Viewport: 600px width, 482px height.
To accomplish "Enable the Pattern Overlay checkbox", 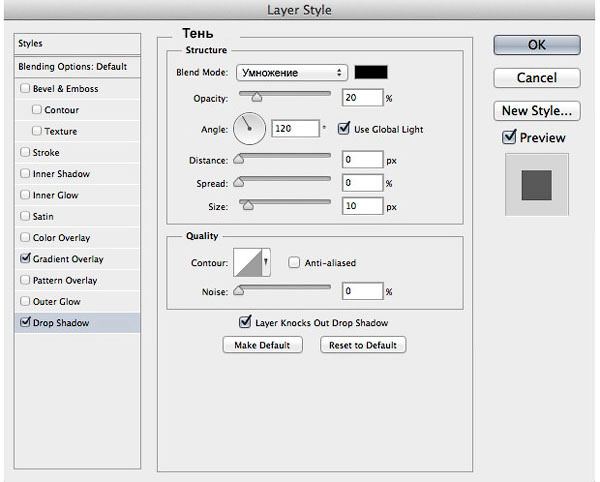I will (25, 280).
